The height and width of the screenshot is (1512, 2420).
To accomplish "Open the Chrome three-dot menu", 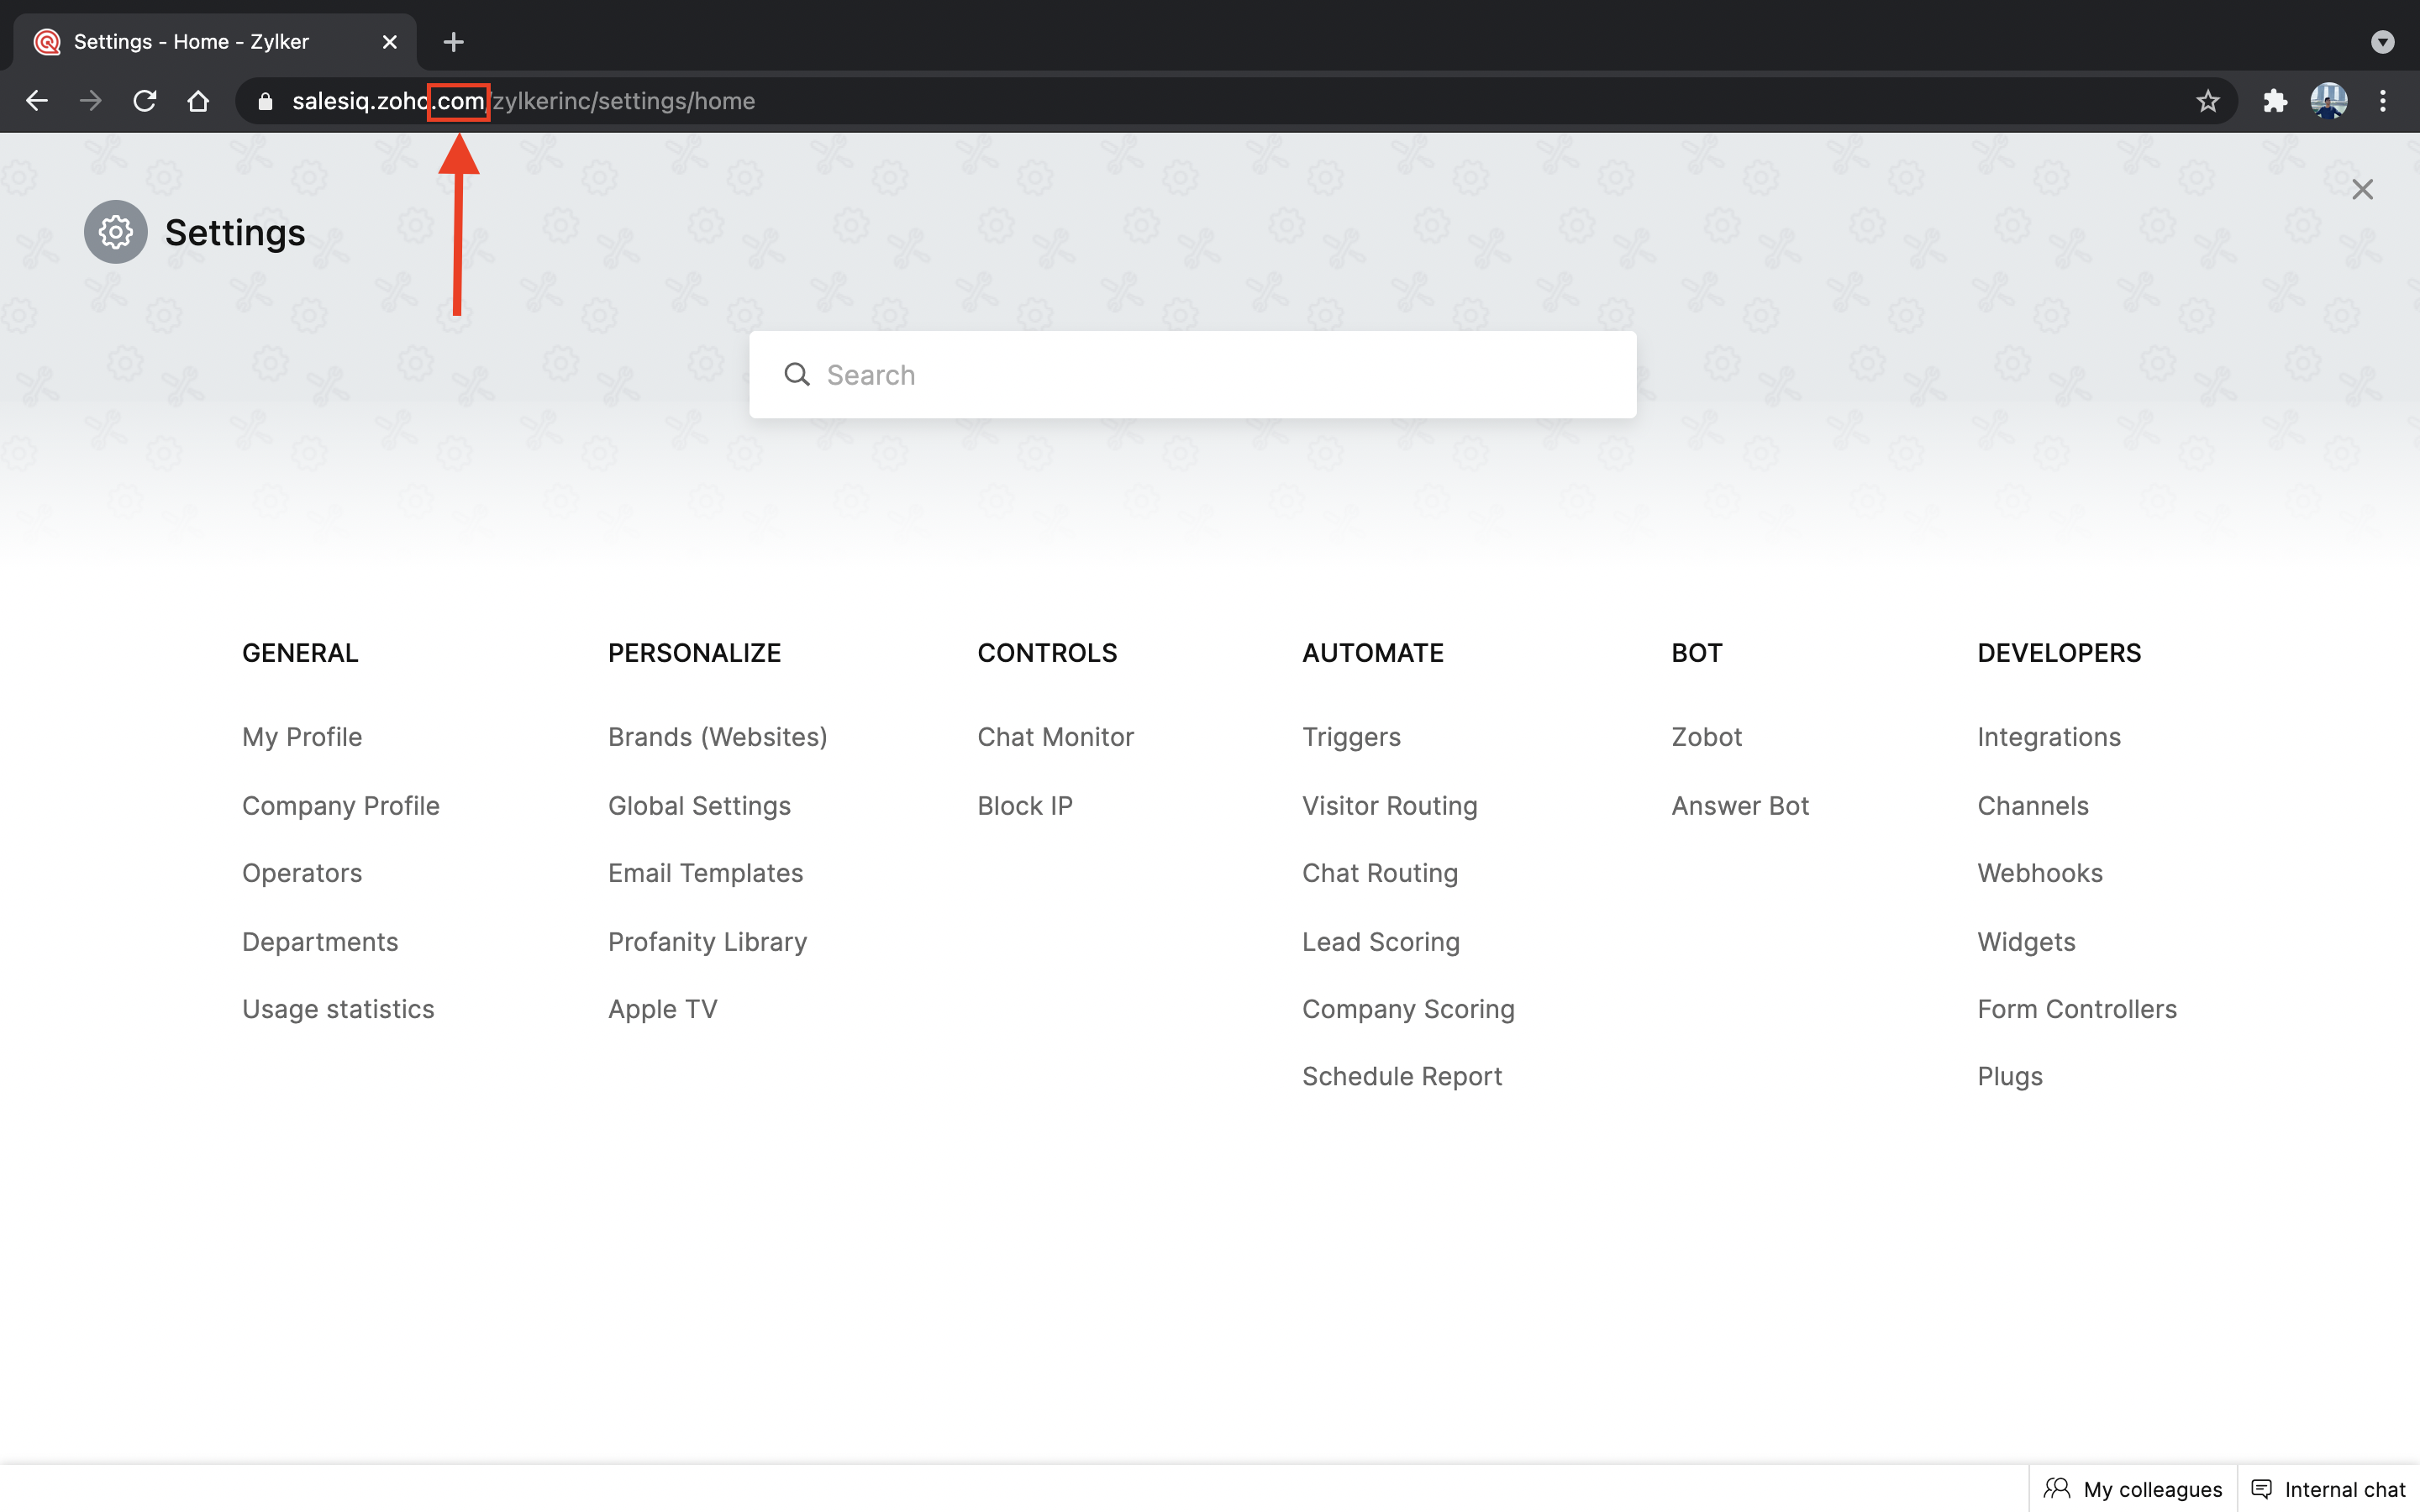I will click(2383, 101).
